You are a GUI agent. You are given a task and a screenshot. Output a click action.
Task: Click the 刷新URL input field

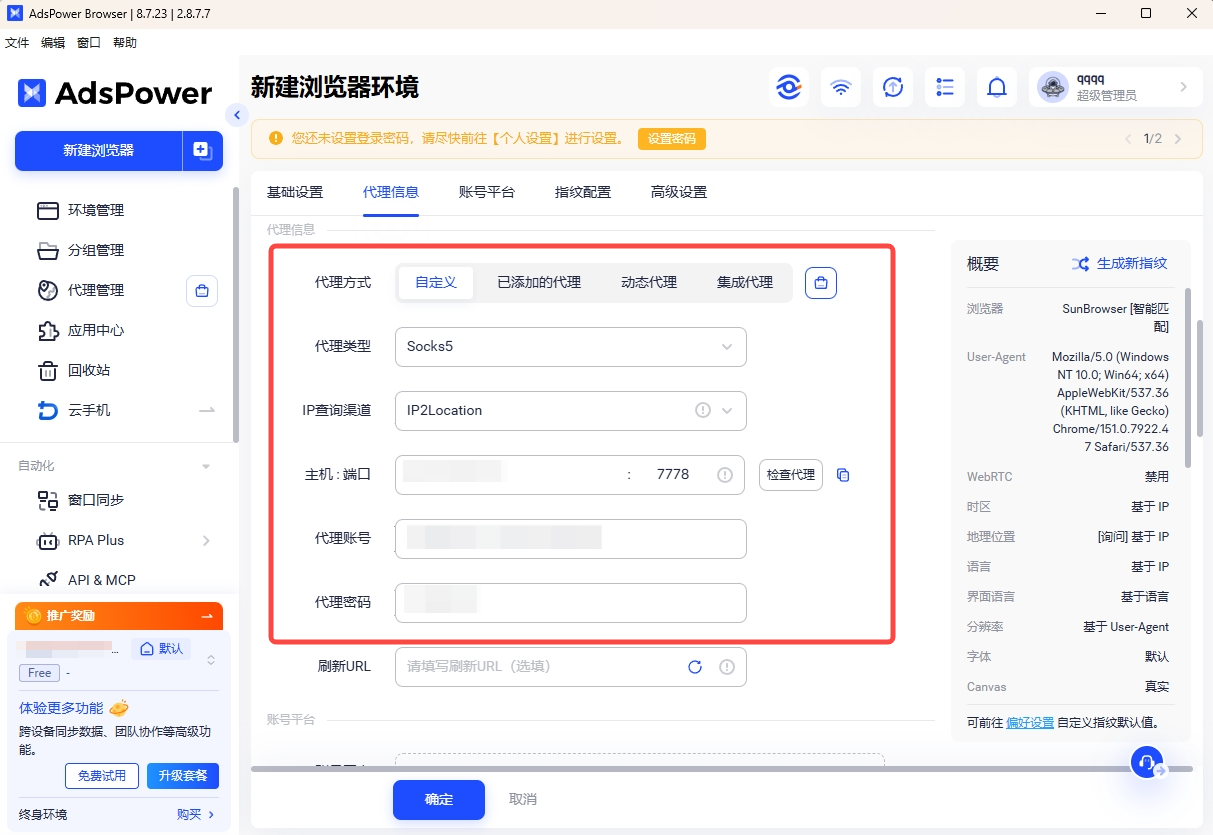(x=571, y=667)
